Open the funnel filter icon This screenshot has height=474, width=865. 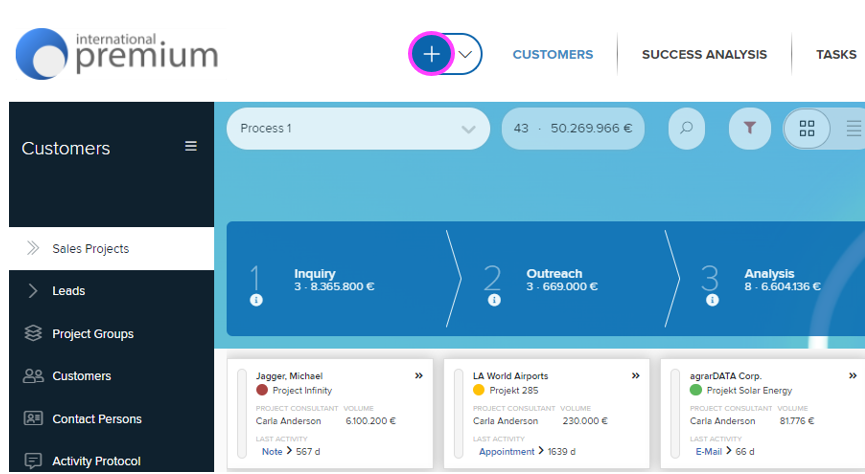coord(749,129)
